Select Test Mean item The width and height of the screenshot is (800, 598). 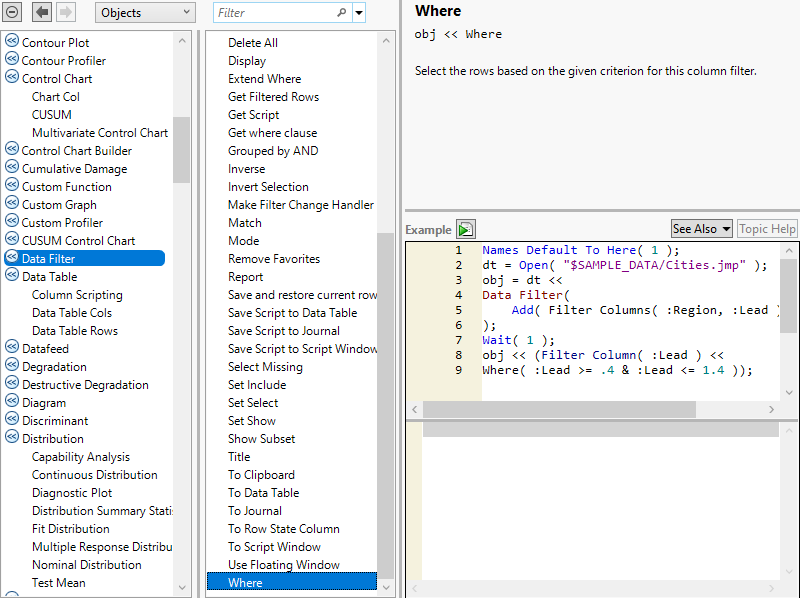[x=59, y=583]
